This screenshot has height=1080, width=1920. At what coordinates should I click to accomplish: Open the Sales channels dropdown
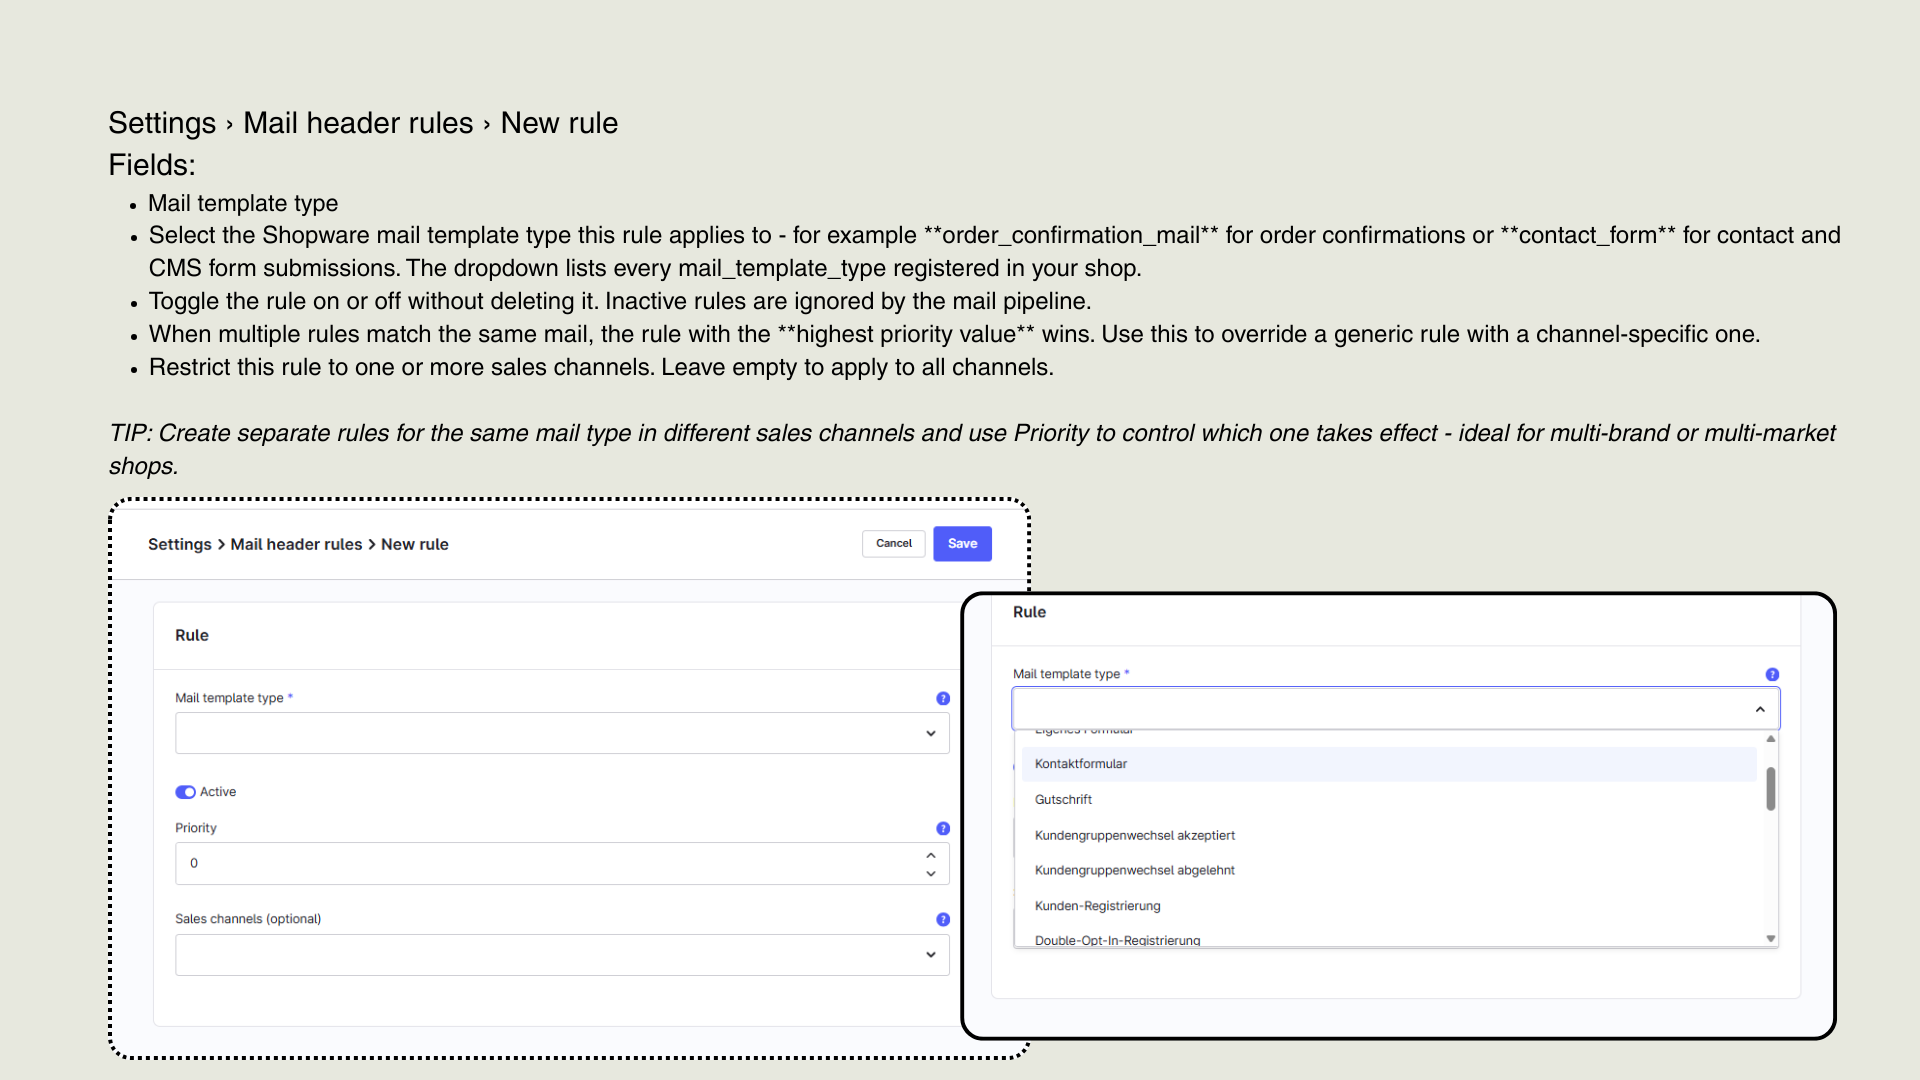(562, 955)
